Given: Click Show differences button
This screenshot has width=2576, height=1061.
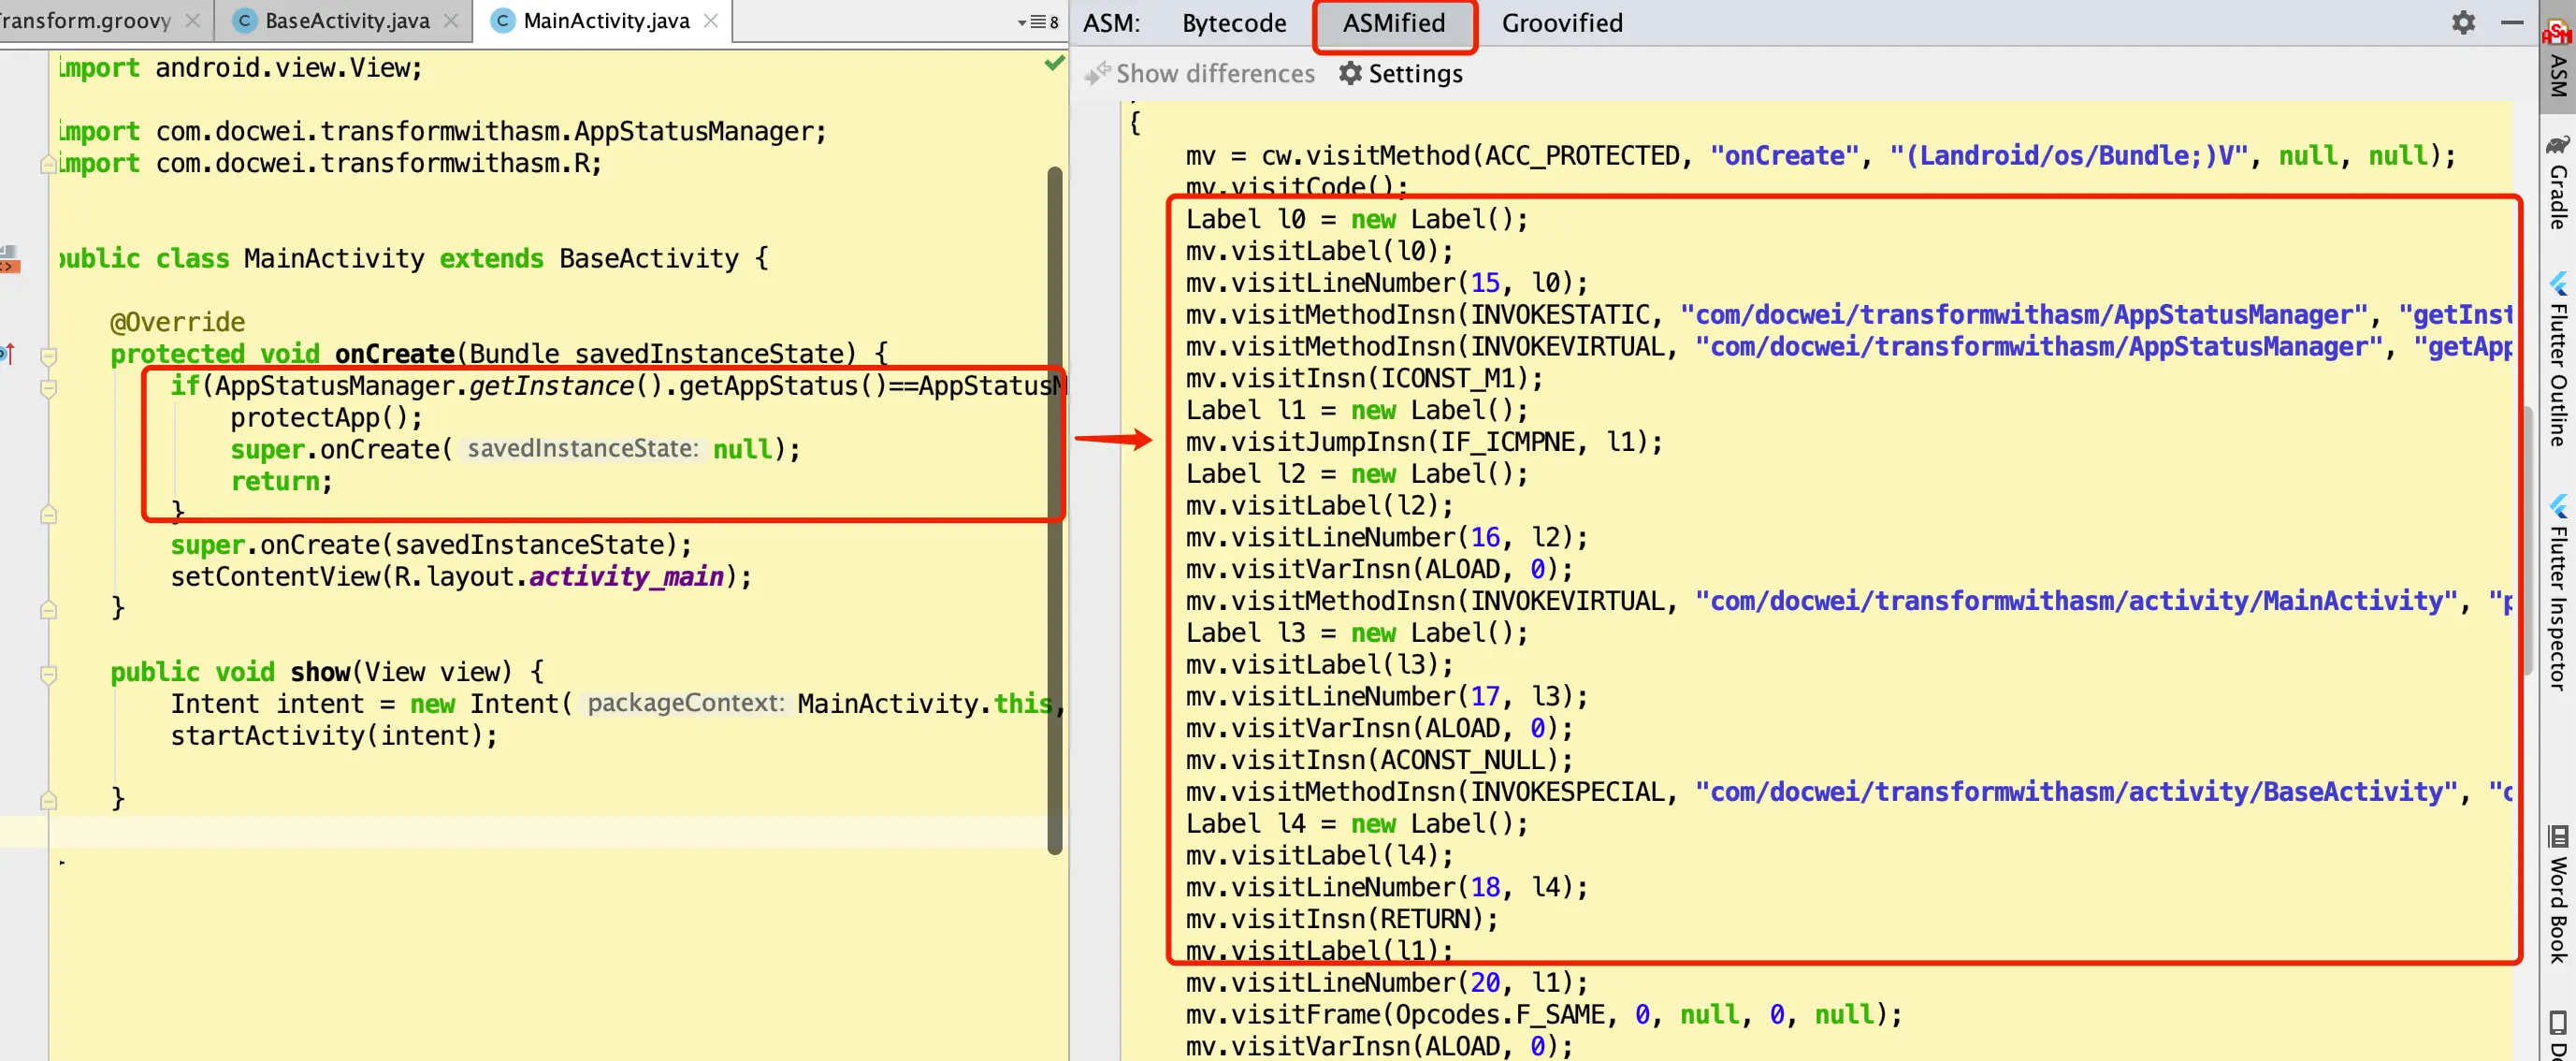Looking at the screenshot, I should [1200, 74].
